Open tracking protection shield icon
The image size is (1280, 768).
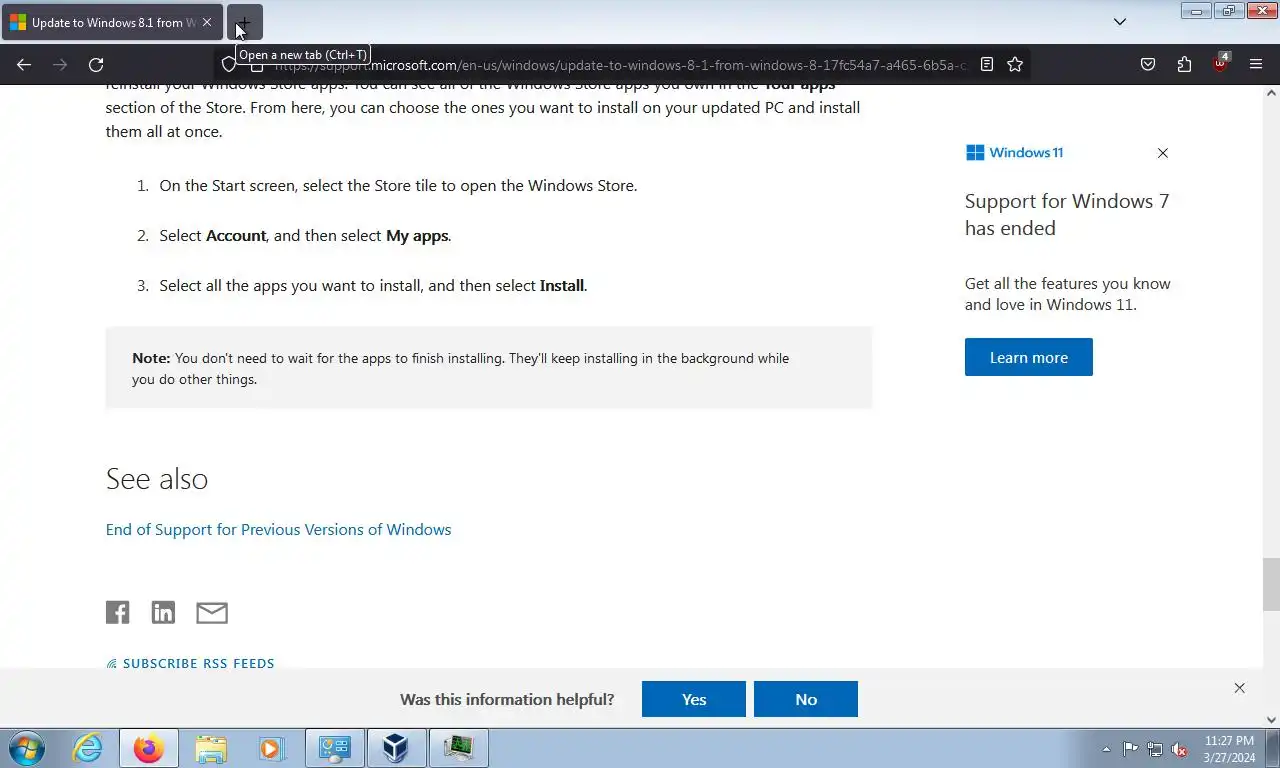click(x=229, y=64)
